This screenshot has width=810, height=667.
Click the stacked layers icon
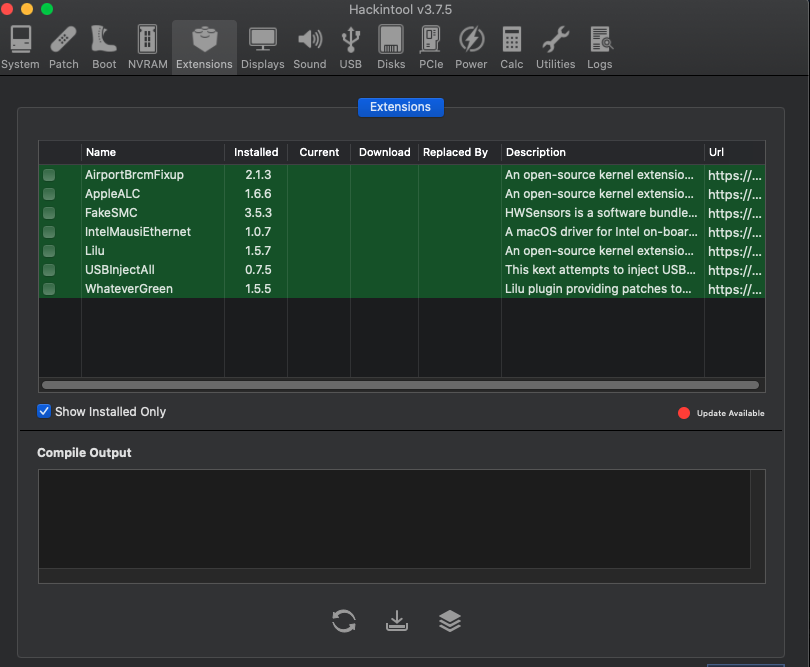(449, 621)
